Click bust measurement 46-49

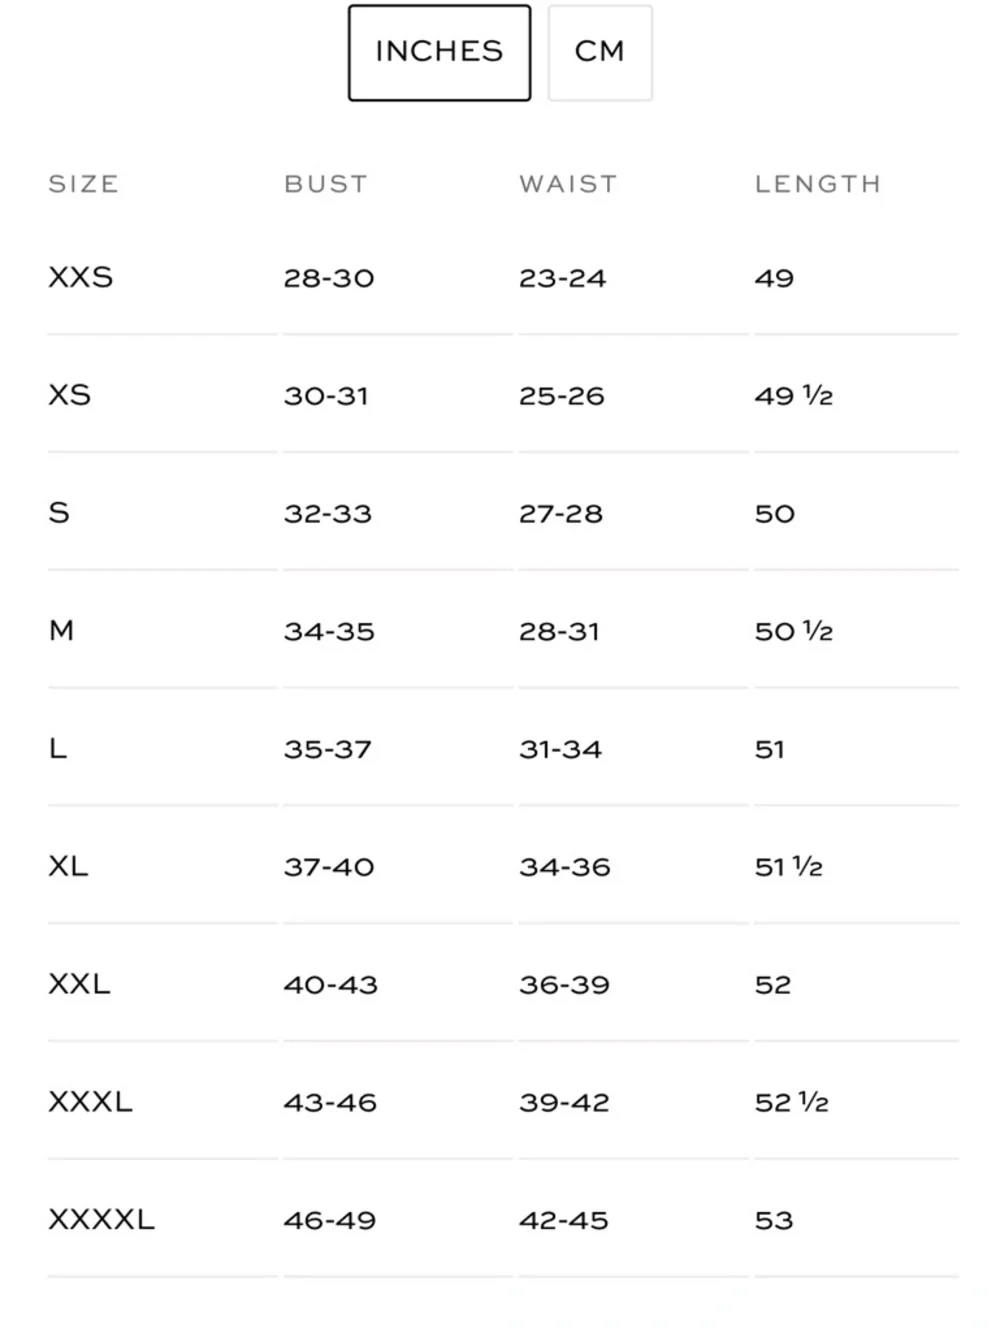coord(330,1221)
